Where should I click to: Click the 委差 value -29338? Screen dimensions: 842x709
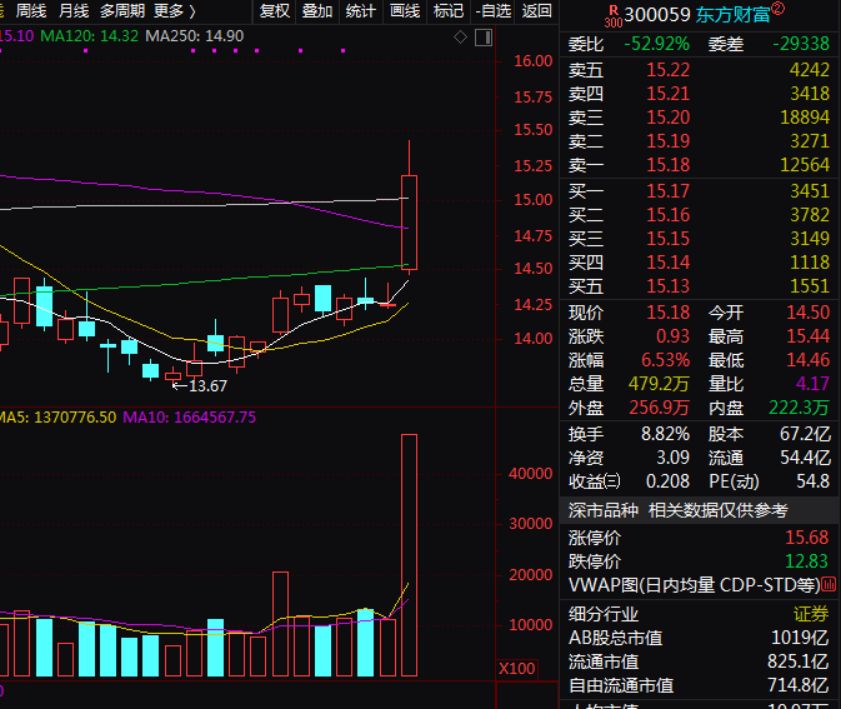(x=801, y=44)
